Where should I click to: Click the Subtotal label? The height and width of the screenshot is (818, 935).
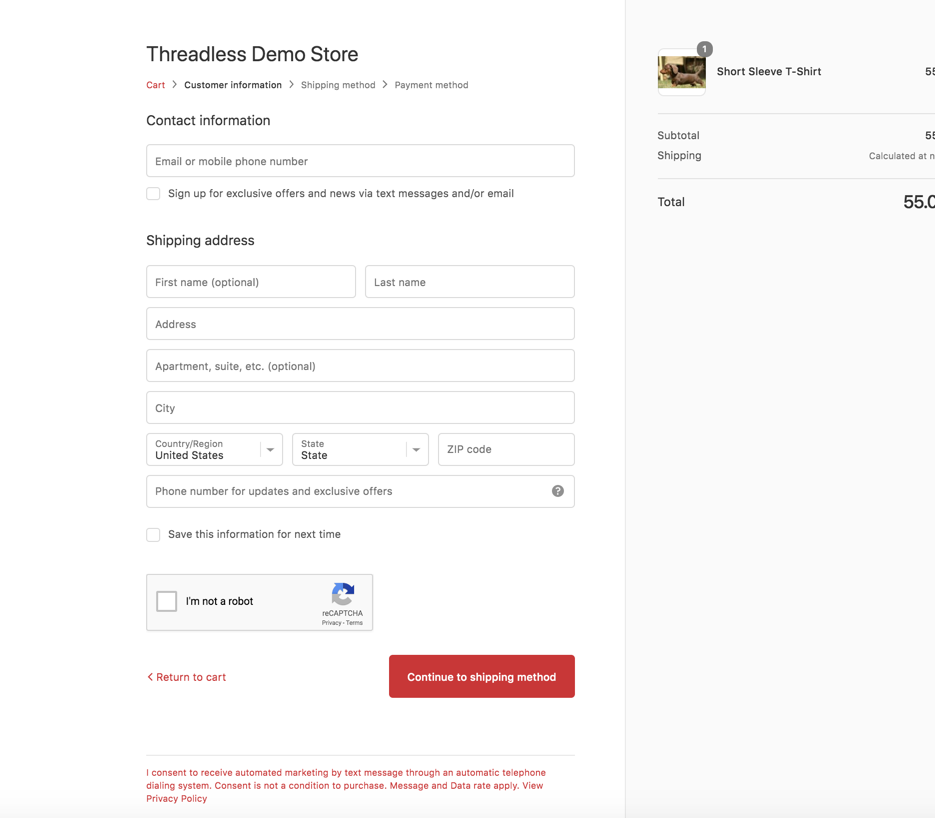(679, 135)
